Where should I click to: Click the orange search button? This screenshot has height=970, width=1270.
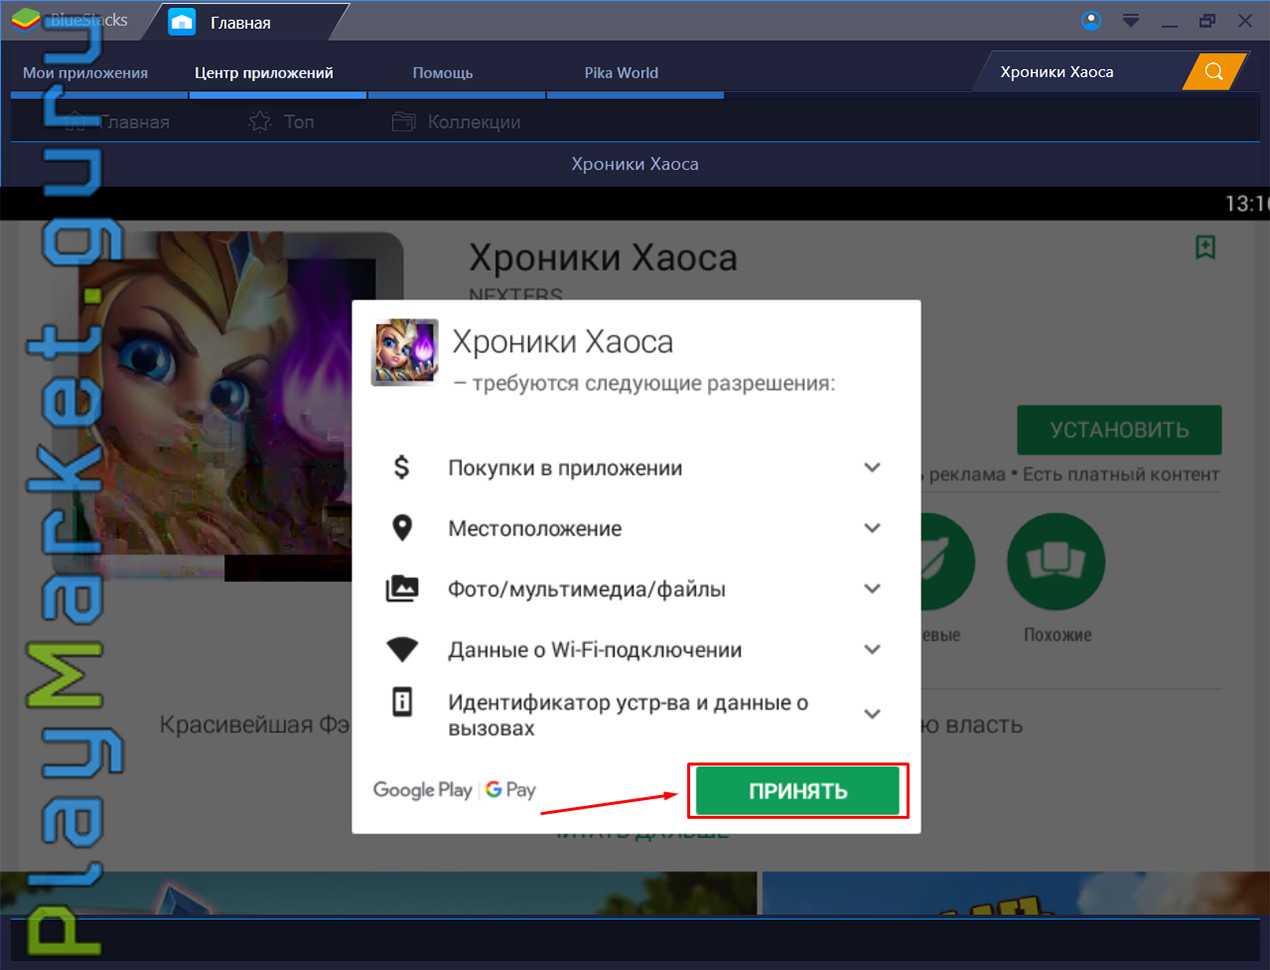coord(1214,71)
